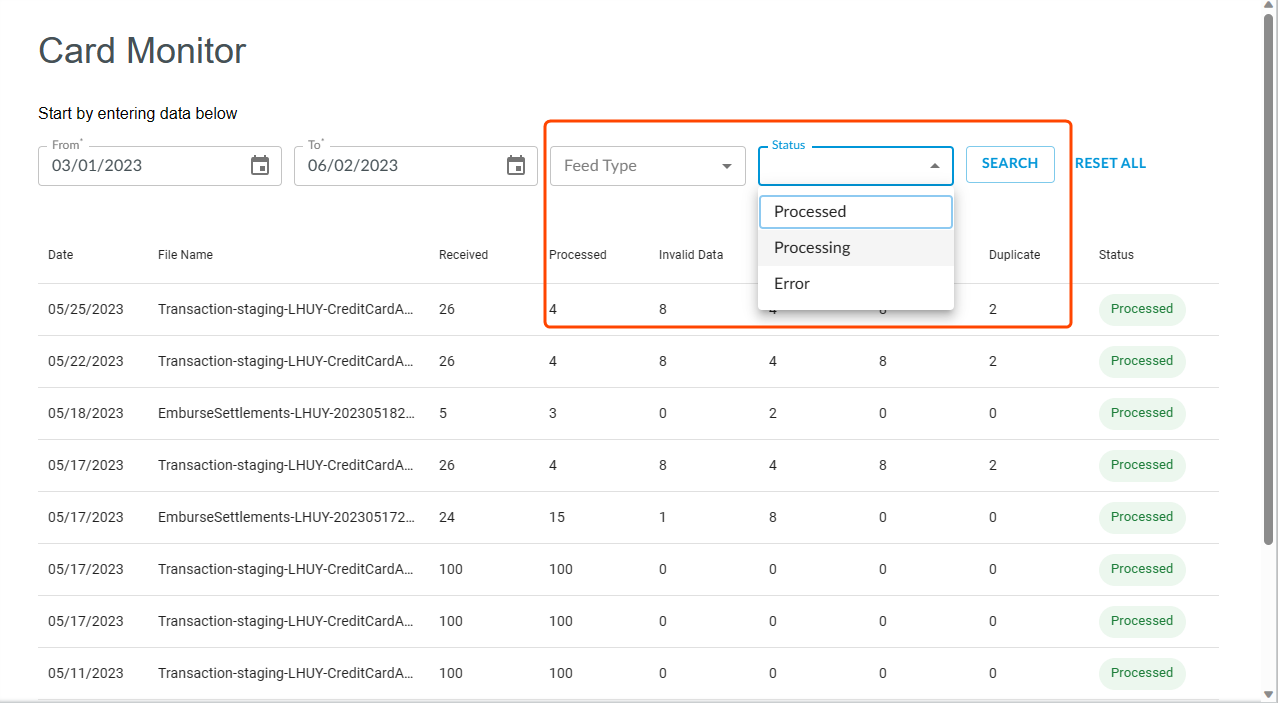Open the 05/18/2023 EmburseSettlements file row
Viewport: 1278px width, 703px height.
click(x=285, y=413)
